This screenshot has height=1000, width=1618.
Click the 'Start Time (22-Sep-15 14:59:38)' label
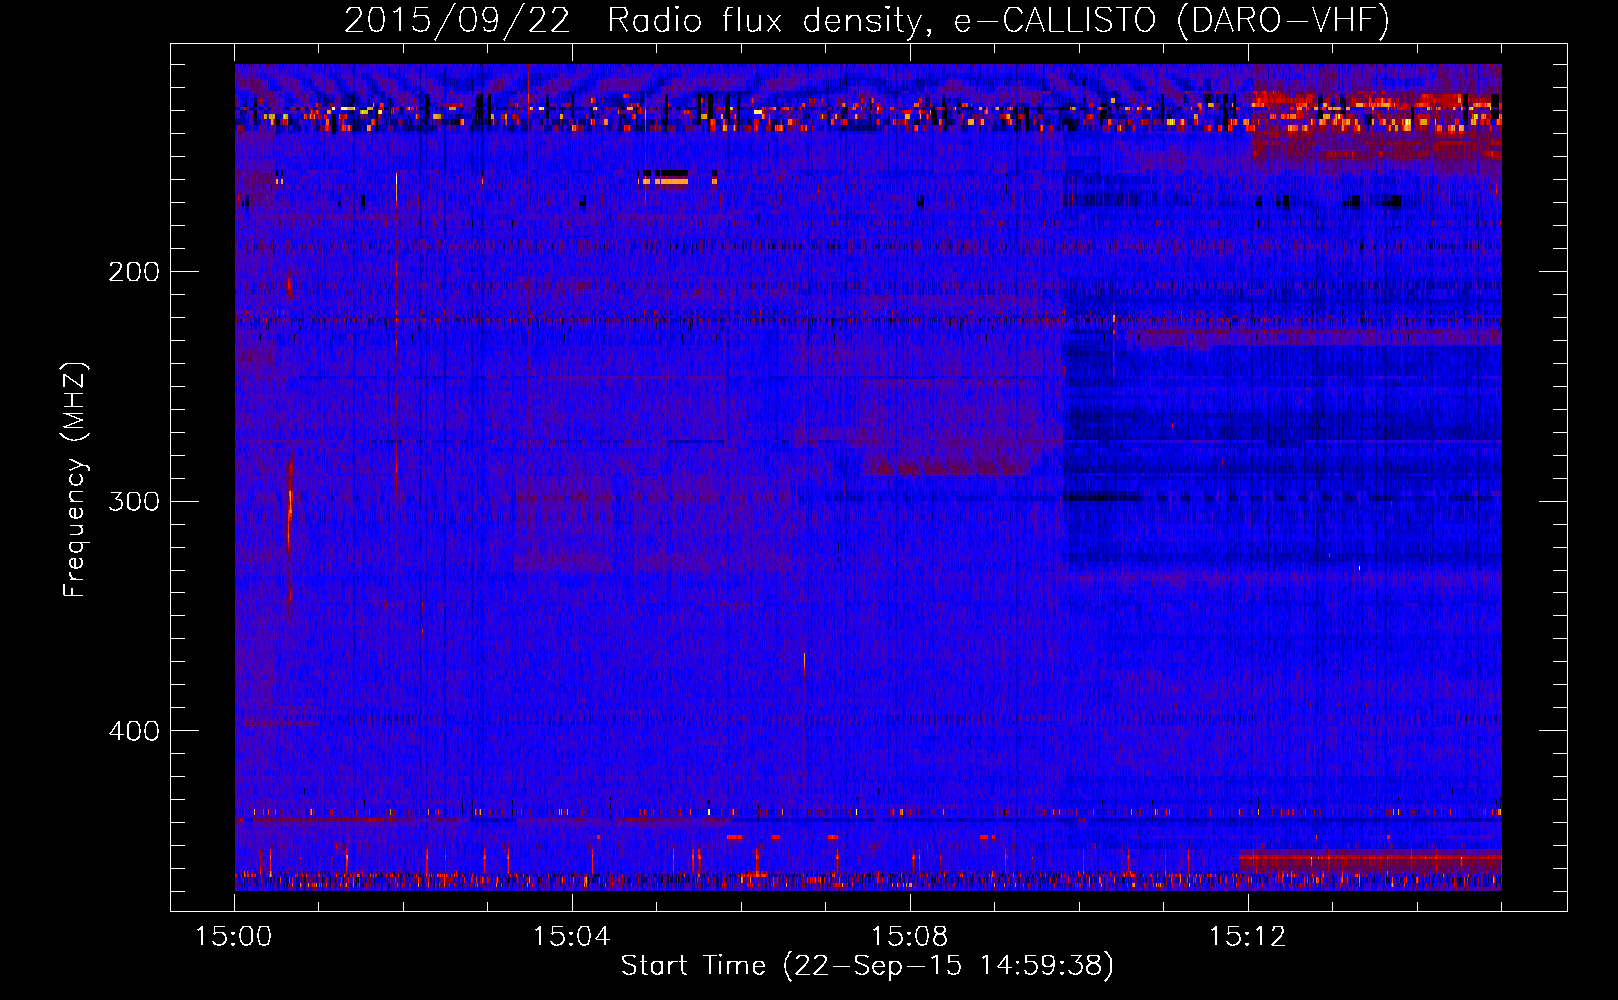(x=867, y=966)
